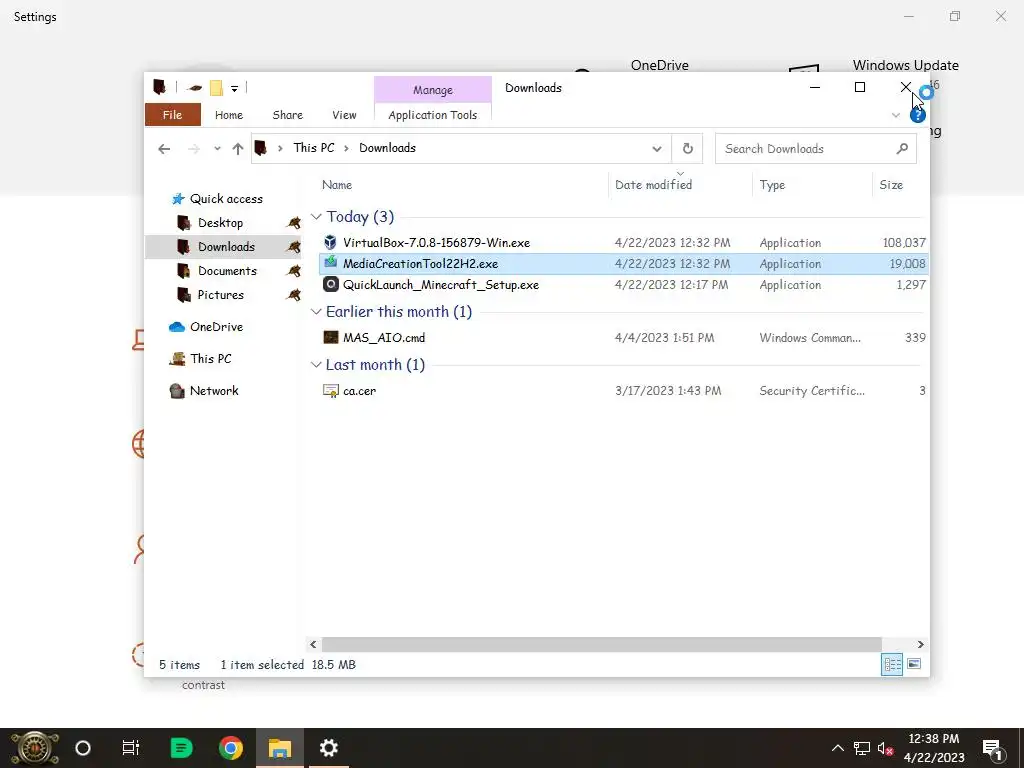The image size is (1024, 768).
Task: Select the MAS_AIO.cmd file icon
Action: 330,337
